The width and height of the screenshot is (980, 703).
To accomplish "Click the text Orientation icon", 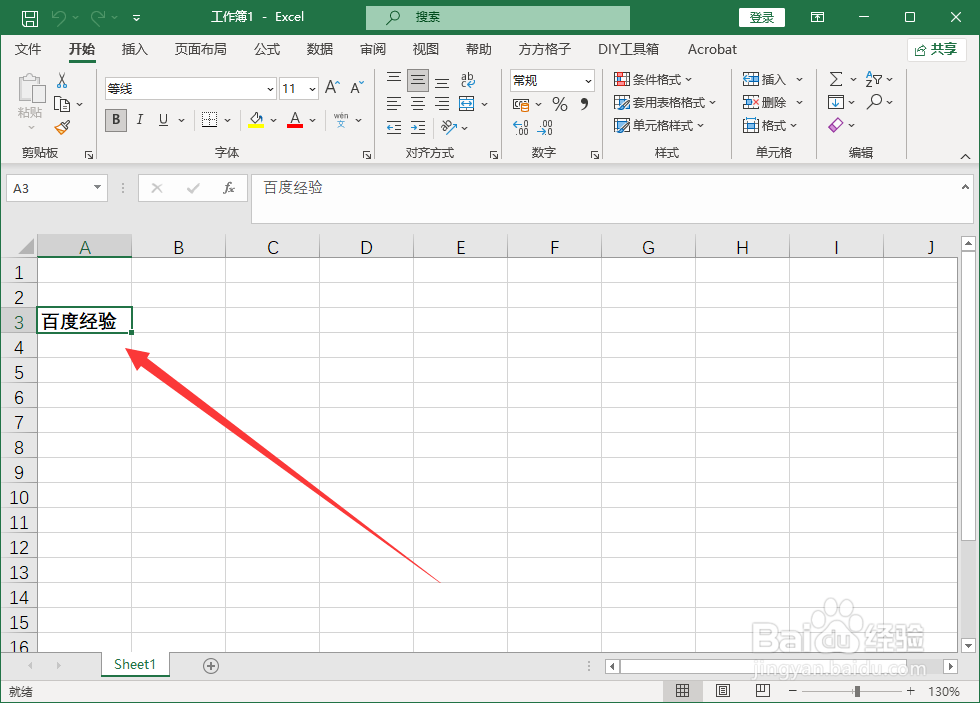I will (x=449, y=127).
